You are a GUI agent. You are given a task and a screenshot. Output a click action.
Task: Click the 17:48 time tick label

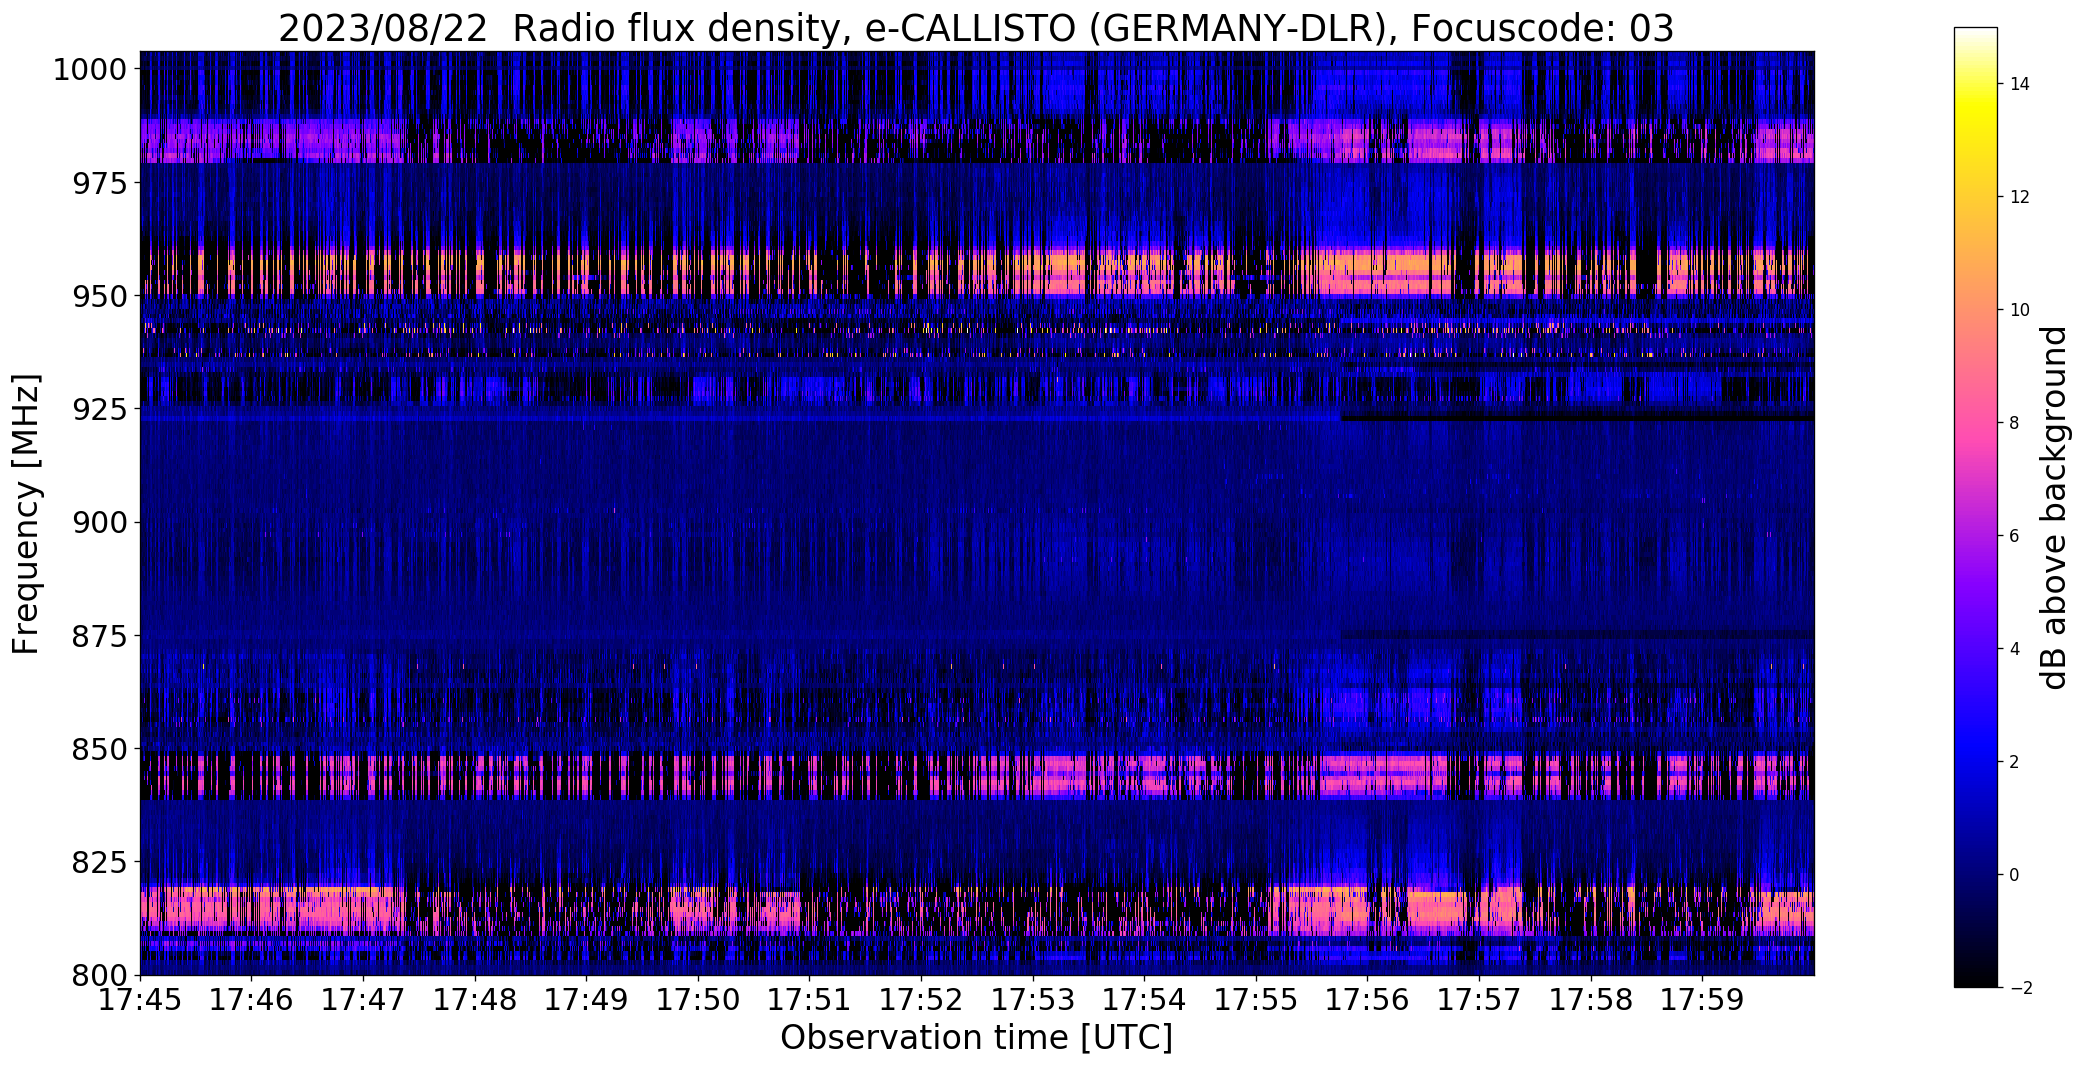475,999
